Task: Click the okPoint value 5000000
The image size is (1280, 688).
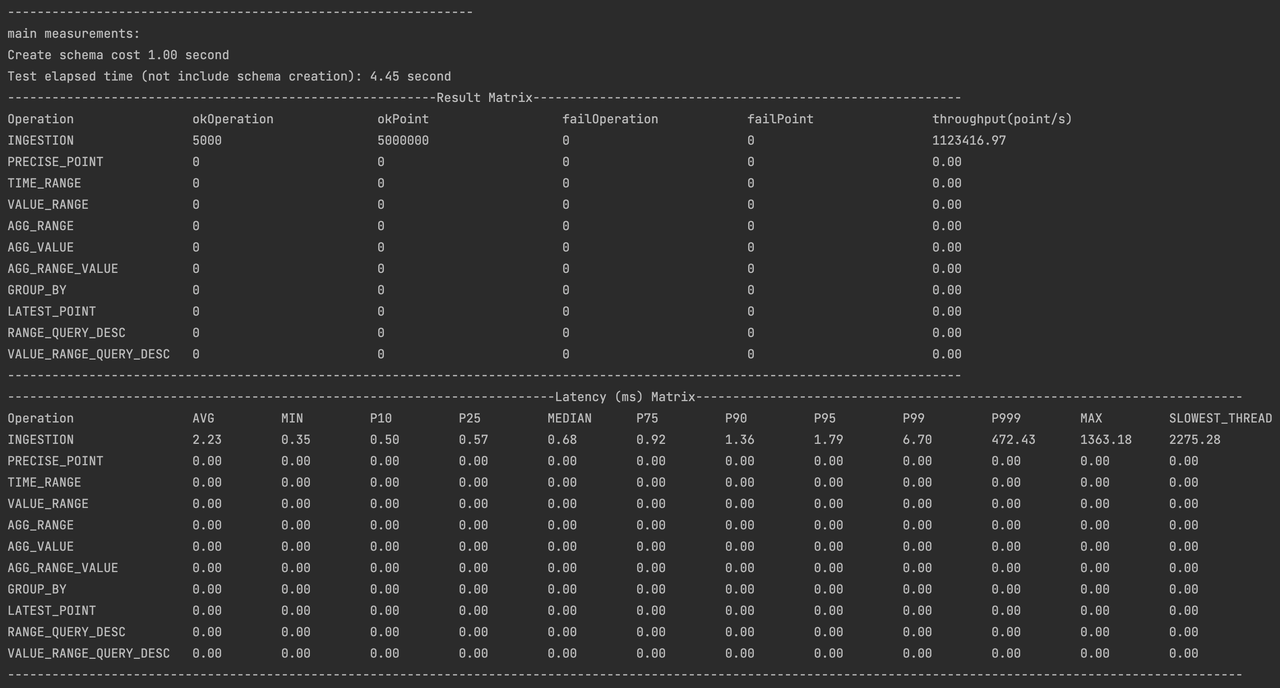Action: [403, 141]
